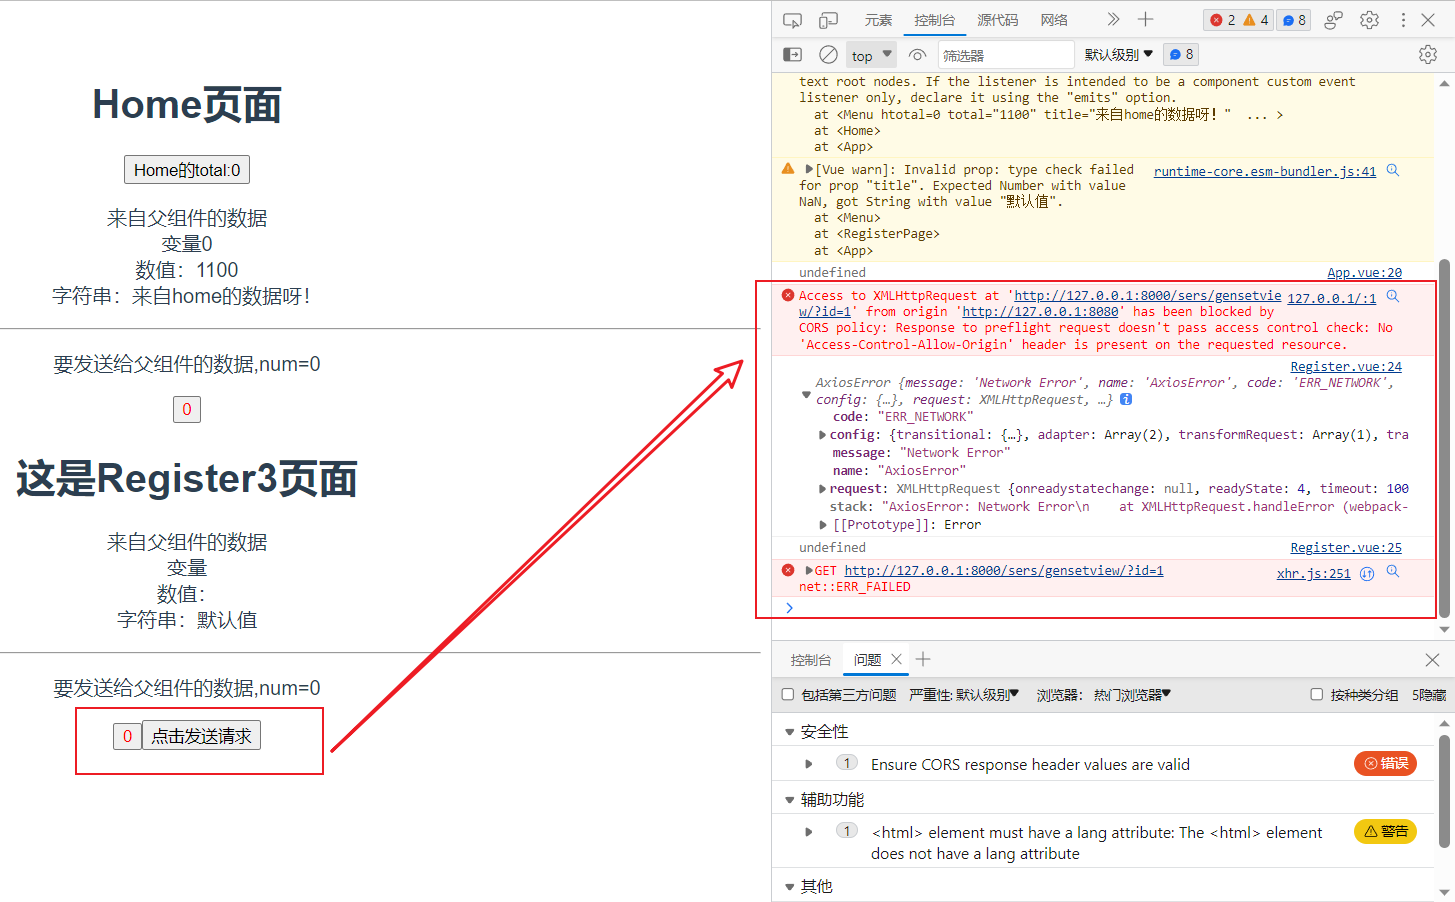Click the 点击发送请求 button
The height and width of the screenshot is (902, 1455).
pos(201,736)
